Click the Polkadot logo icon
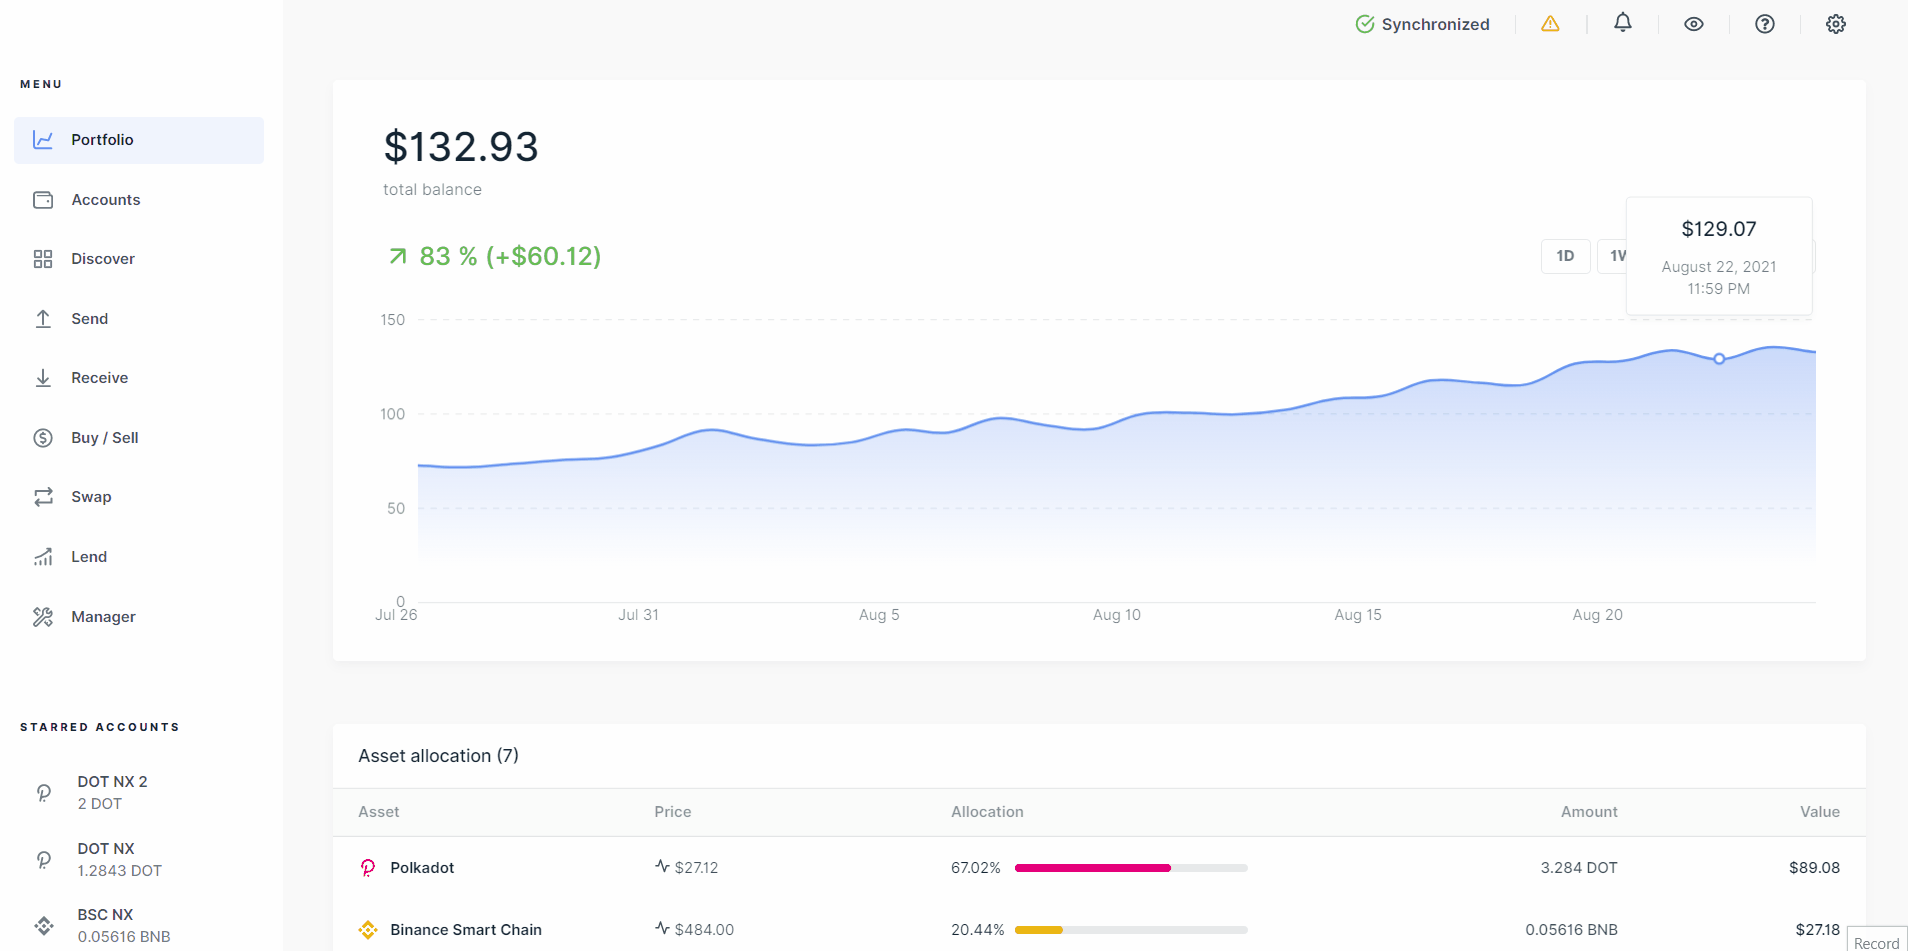This screenshot has width=1908, height=951. [x=368, y=868]
